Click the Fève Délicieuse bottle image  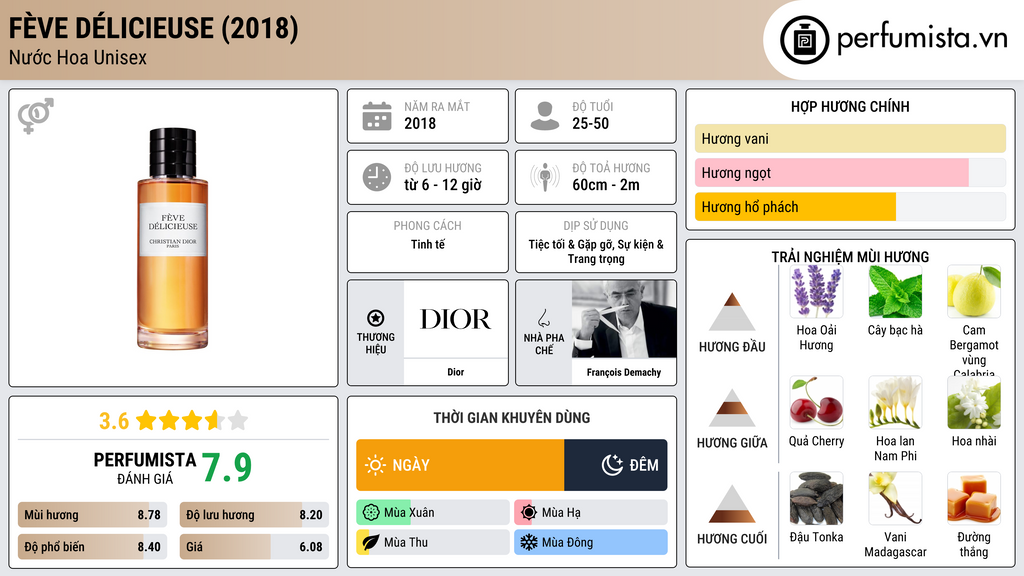click(x=173, y=238)
